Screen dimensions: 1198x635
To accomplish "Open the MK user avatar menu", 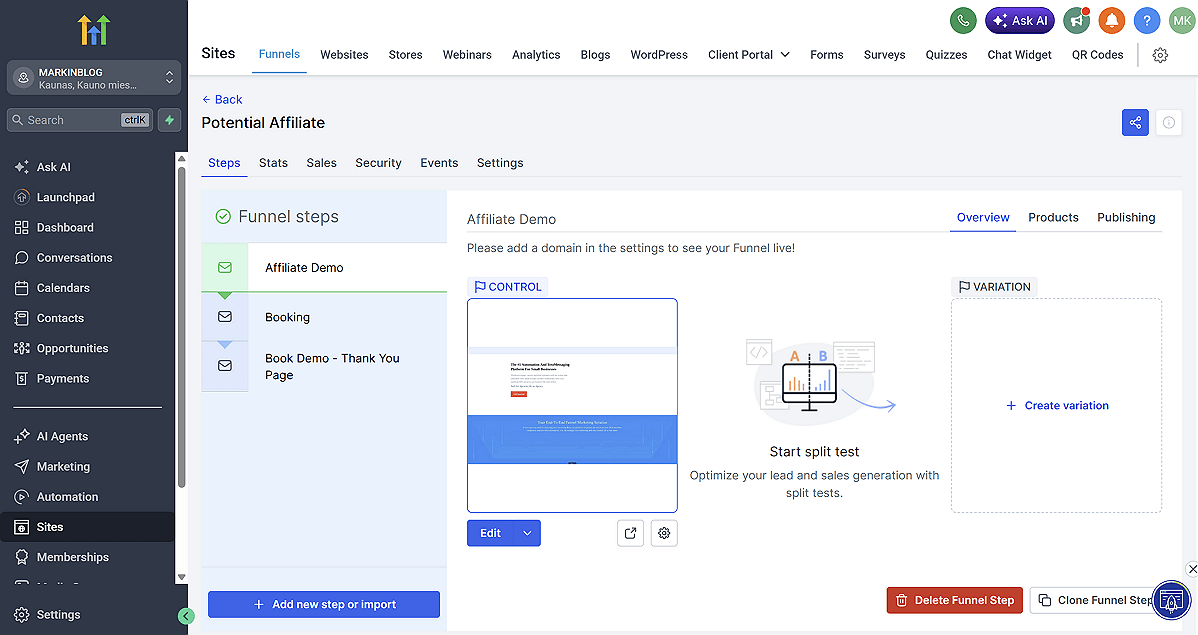I will (x=1182, y=21).
